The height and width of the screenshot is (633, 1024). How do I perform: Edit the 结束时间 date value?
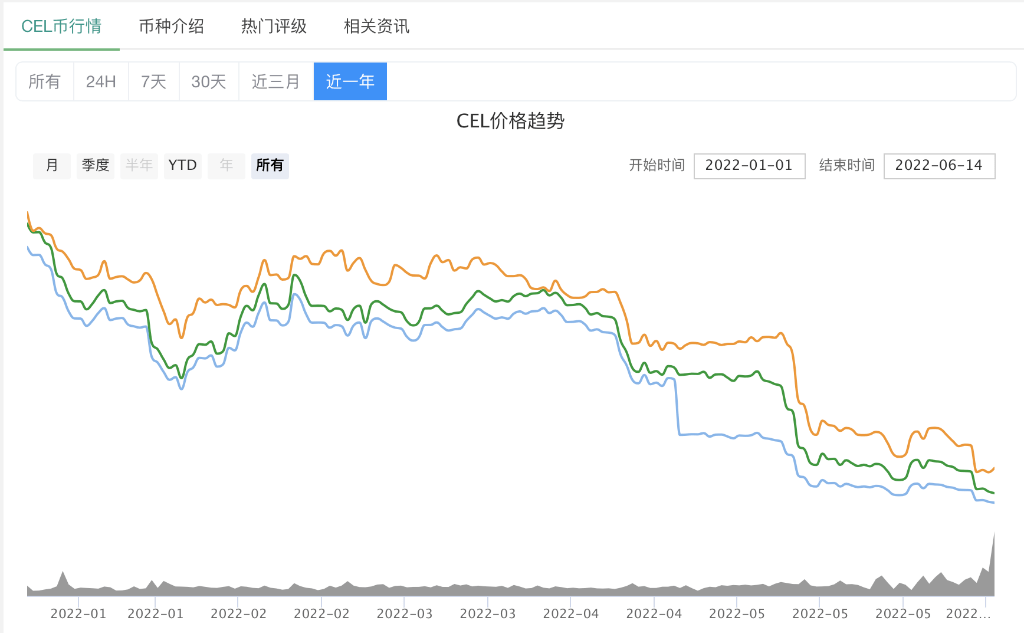click(939, 165)
